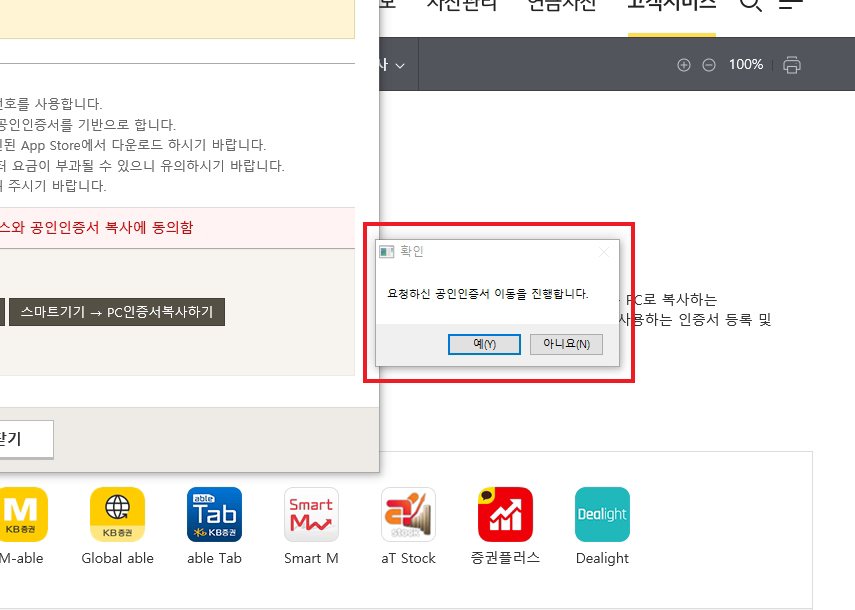Viewport: 855px width, 610px height.
Task: Click 스마트기기 → PC인증서복사하기 button
Action: 117,312
